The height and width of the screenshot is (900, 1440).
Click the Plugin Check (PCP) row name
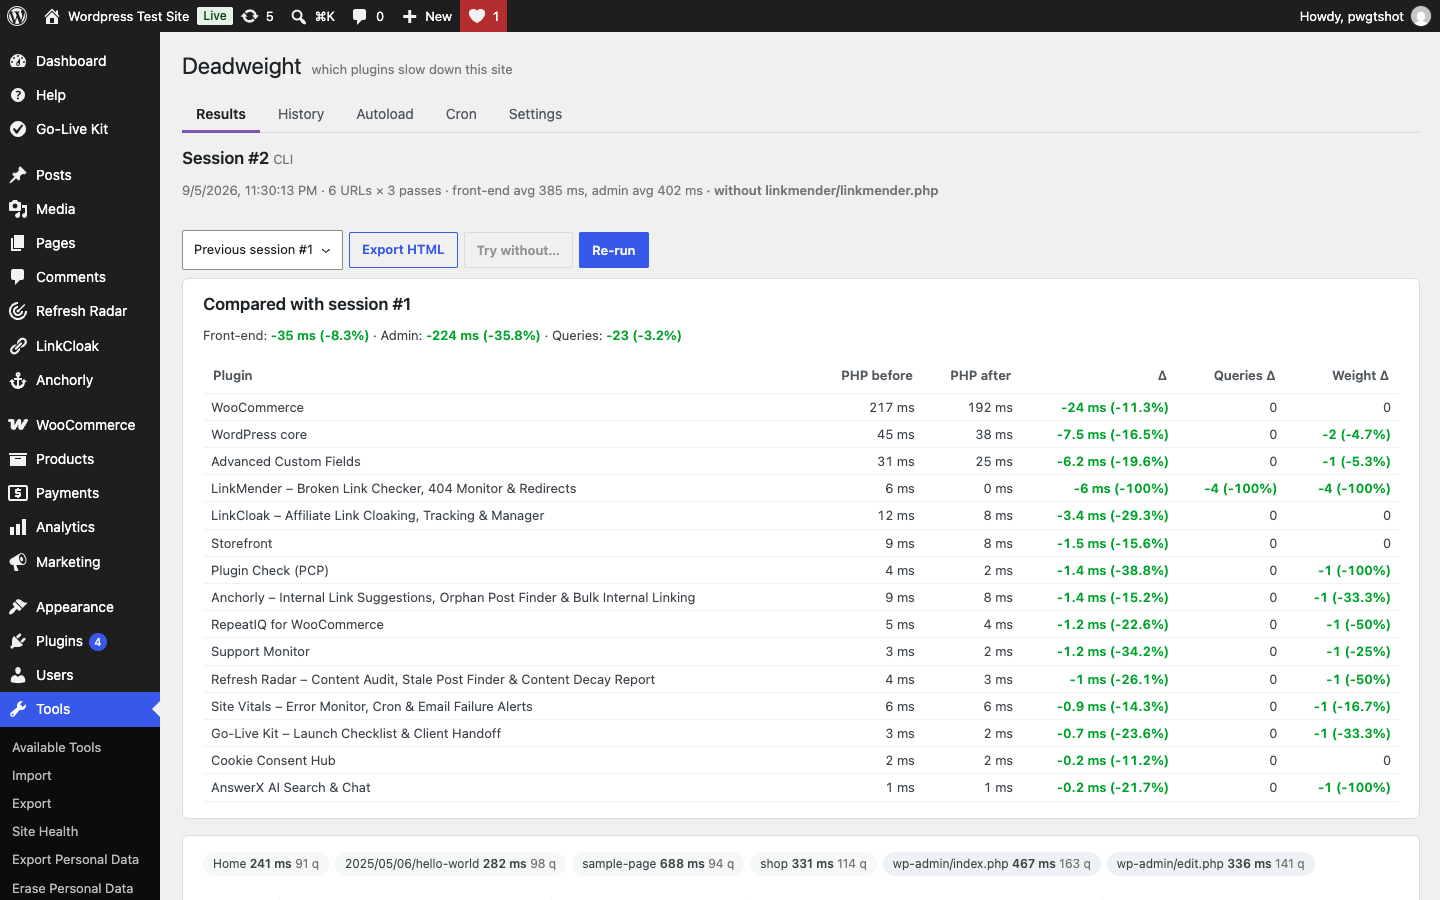pos(270,570)
